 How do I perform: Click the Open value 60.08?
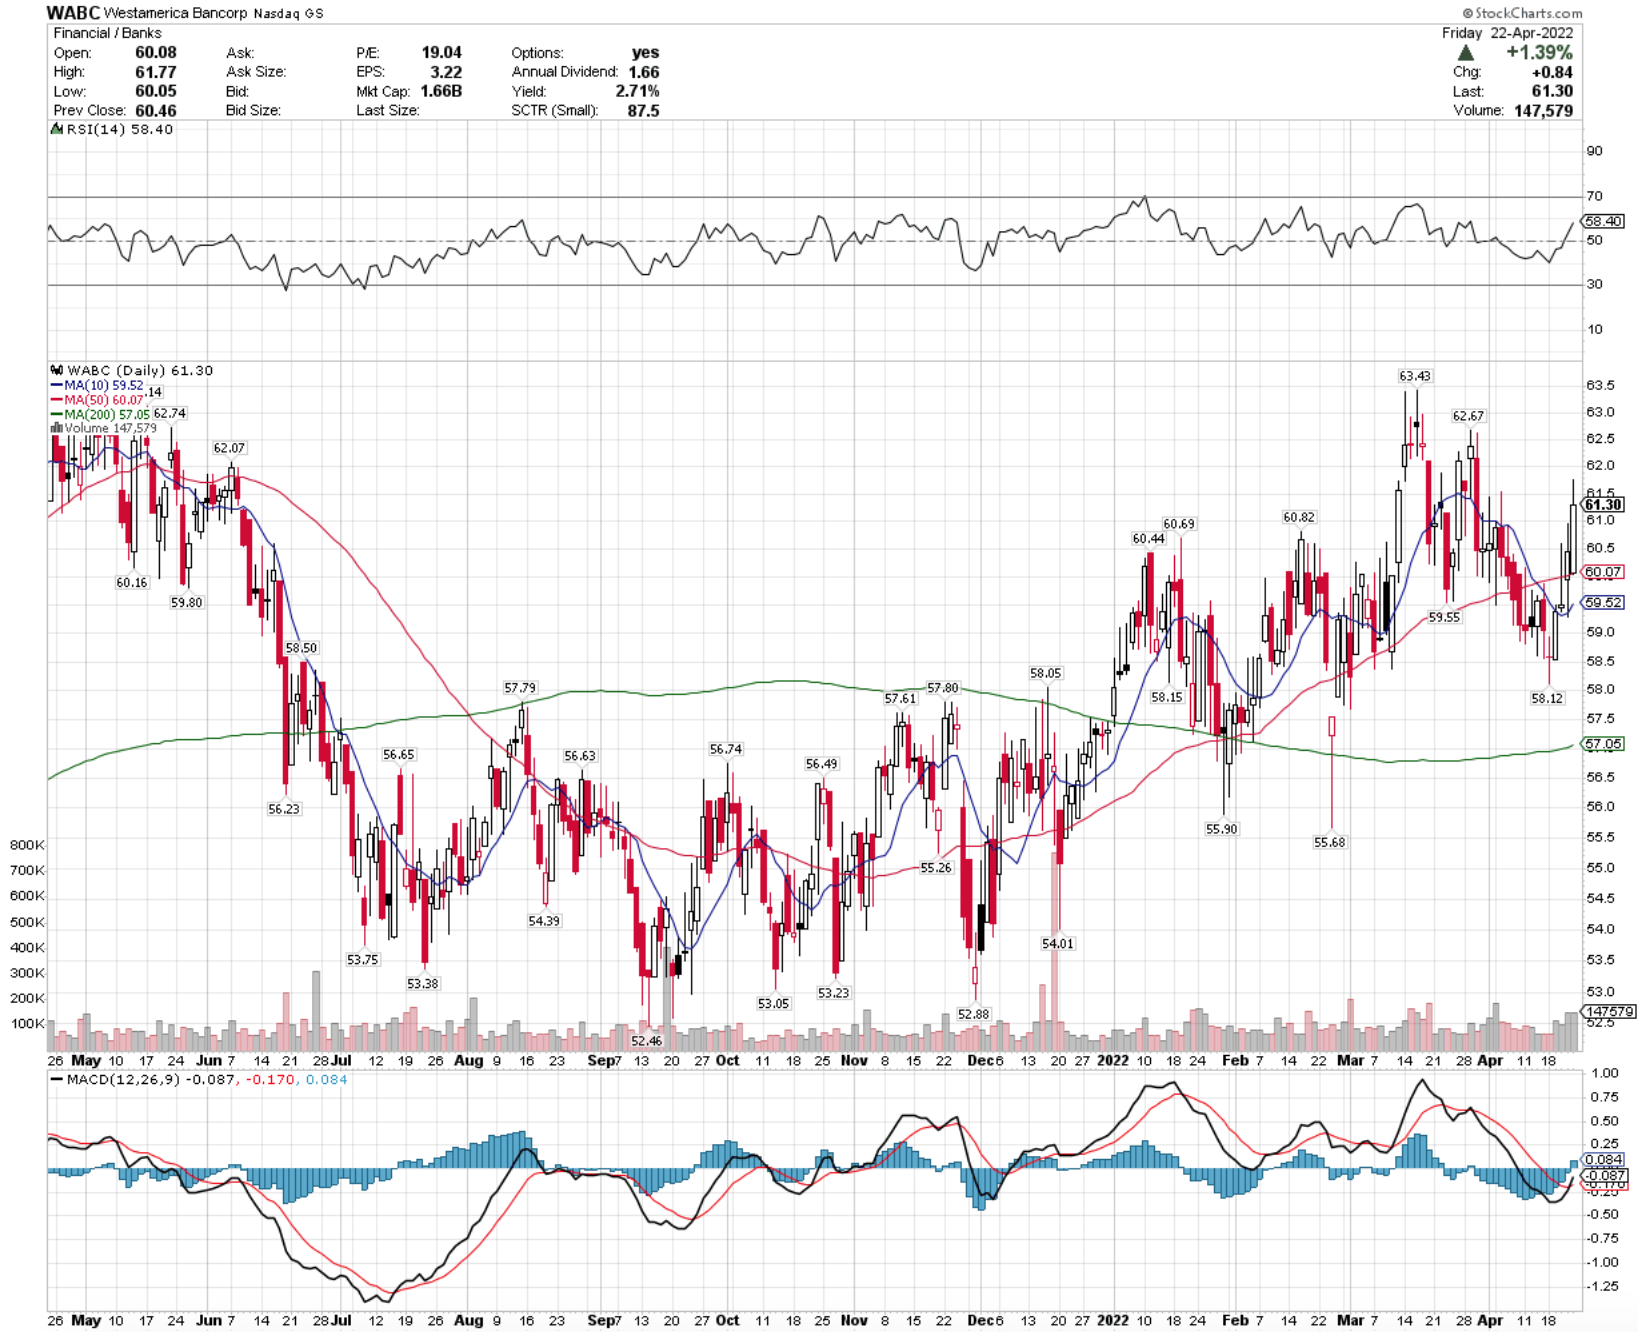[x=156, y=52]
